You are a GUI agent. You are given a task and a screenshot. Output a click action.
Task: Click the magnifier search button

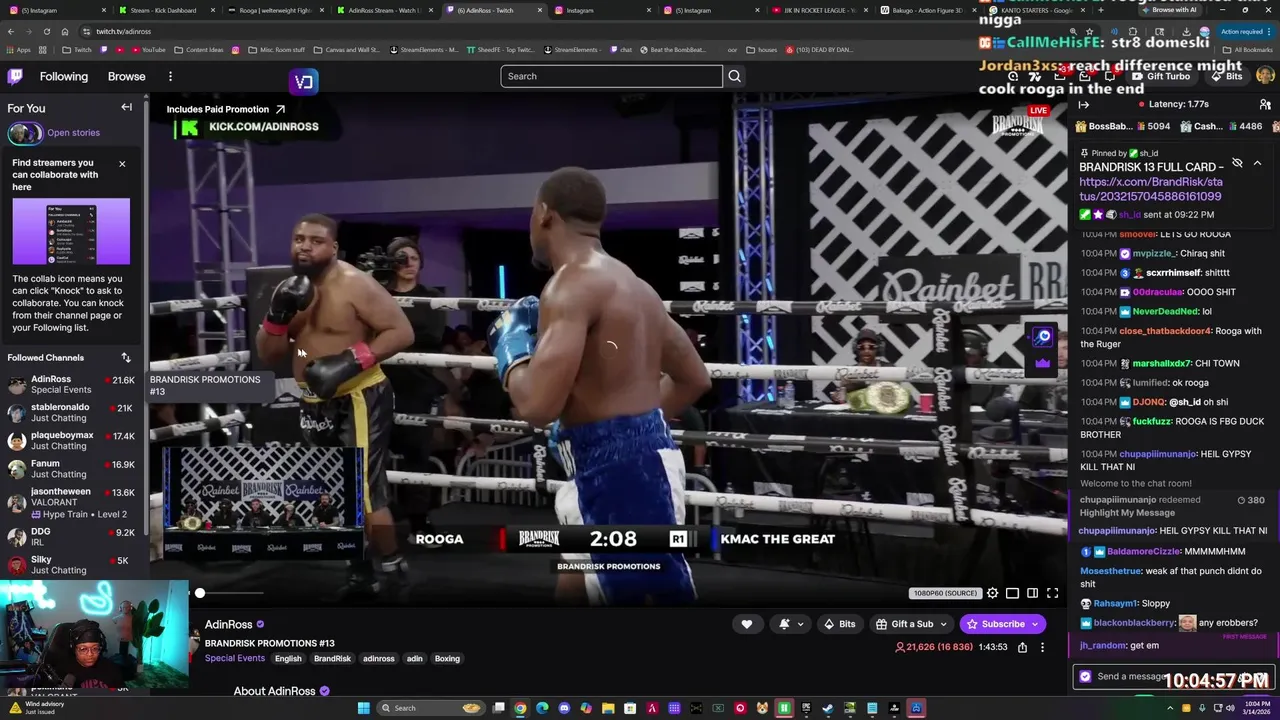734,76
